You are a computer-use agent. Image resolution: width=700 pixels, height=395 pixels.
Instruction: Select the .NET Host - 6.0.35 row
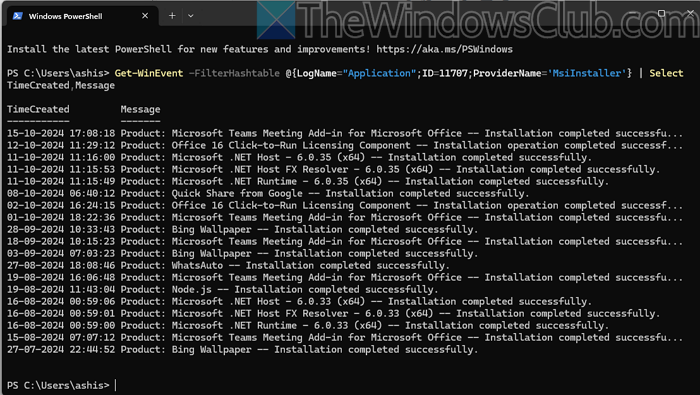click(x=299, y=158)
